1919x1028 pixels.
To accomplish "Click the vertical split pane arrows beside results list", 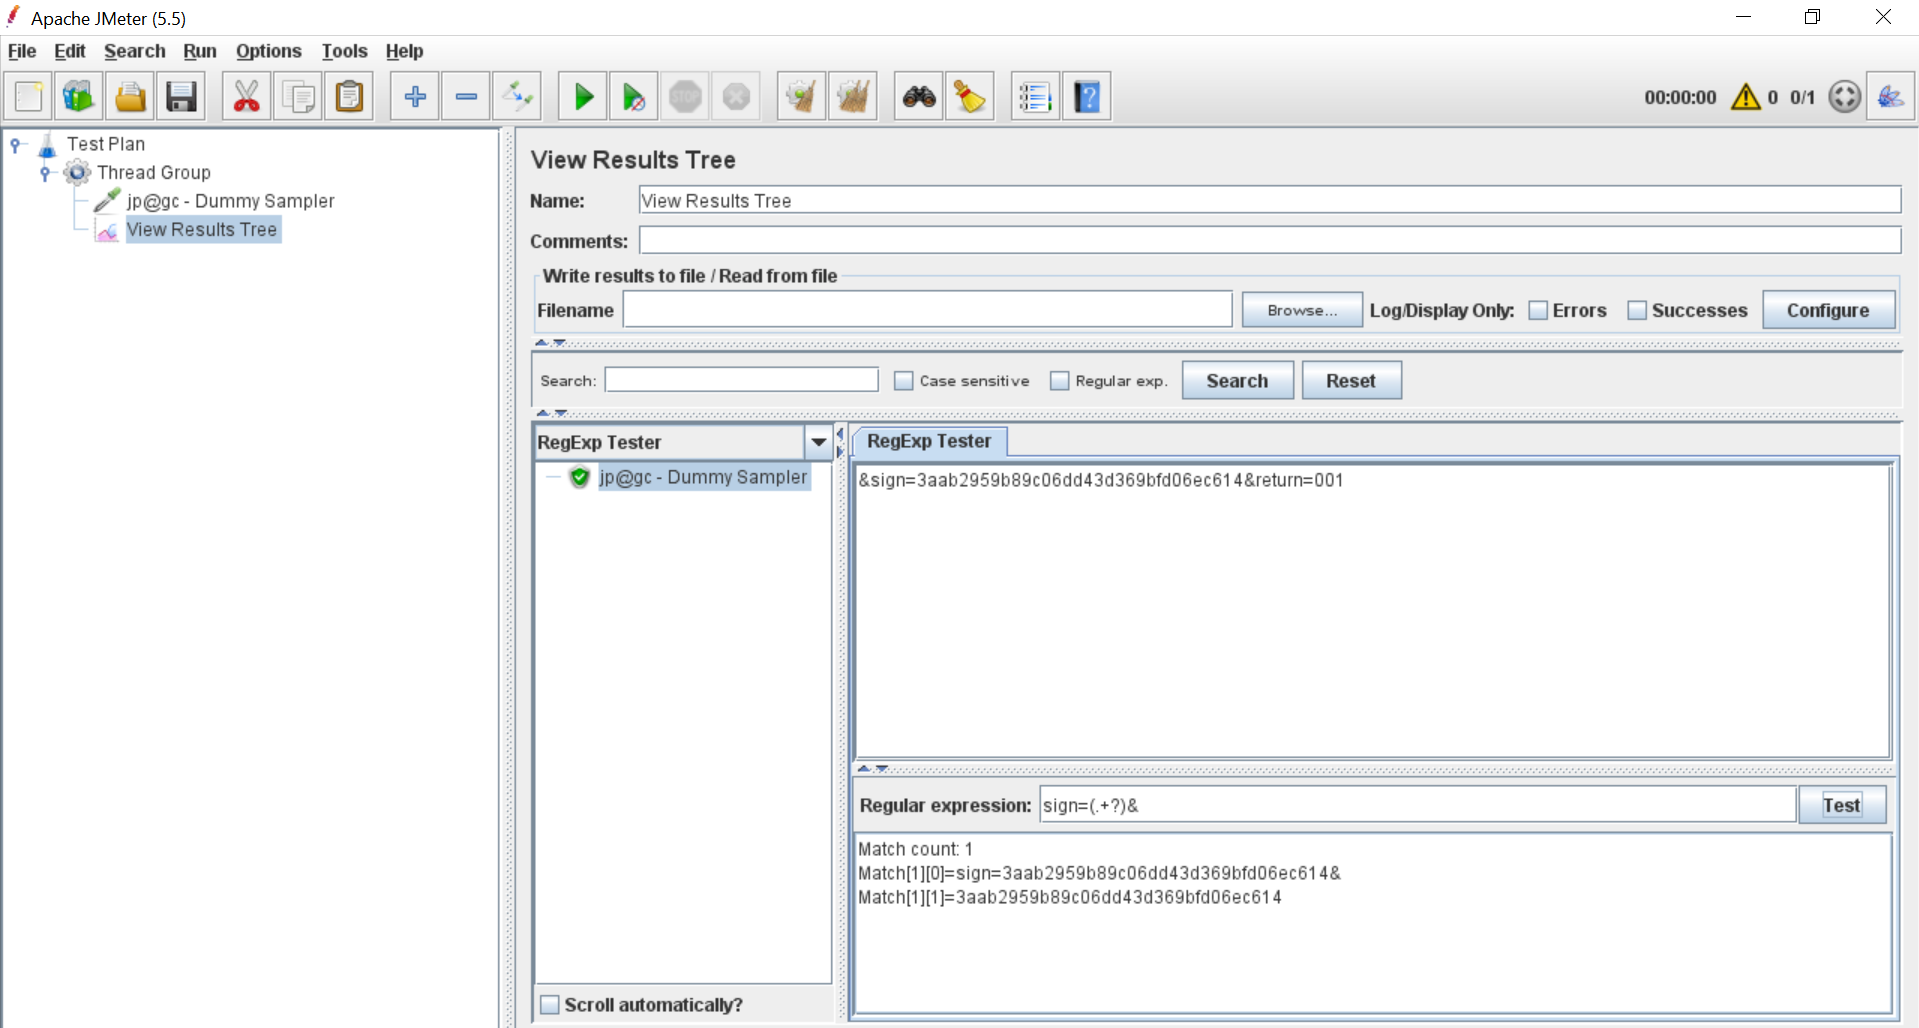I will pyautogui.click(x=840, y=442).
